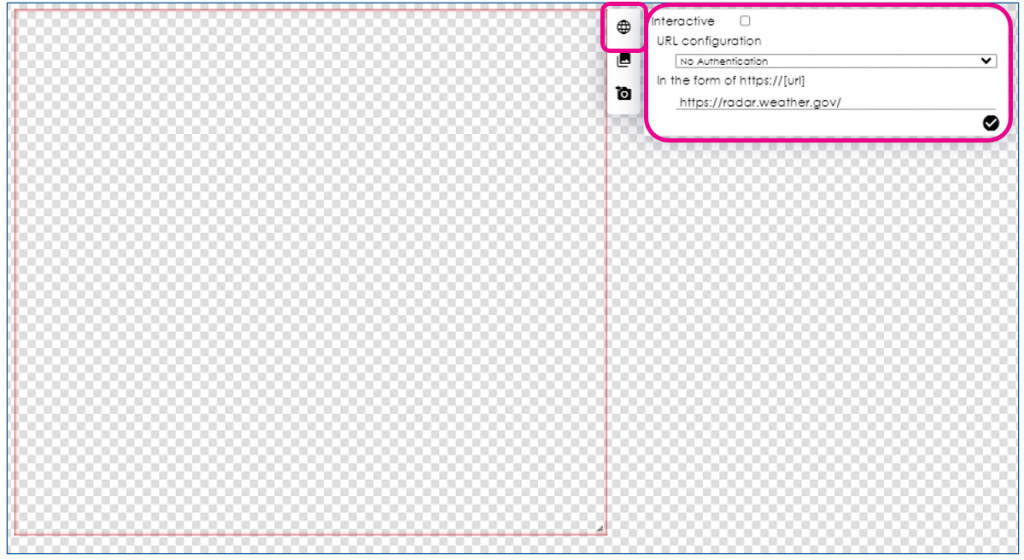The width and height of the screenshot is (1024, 560).
Task: Click the bottom edge of red frame
Action: point(310,535)
